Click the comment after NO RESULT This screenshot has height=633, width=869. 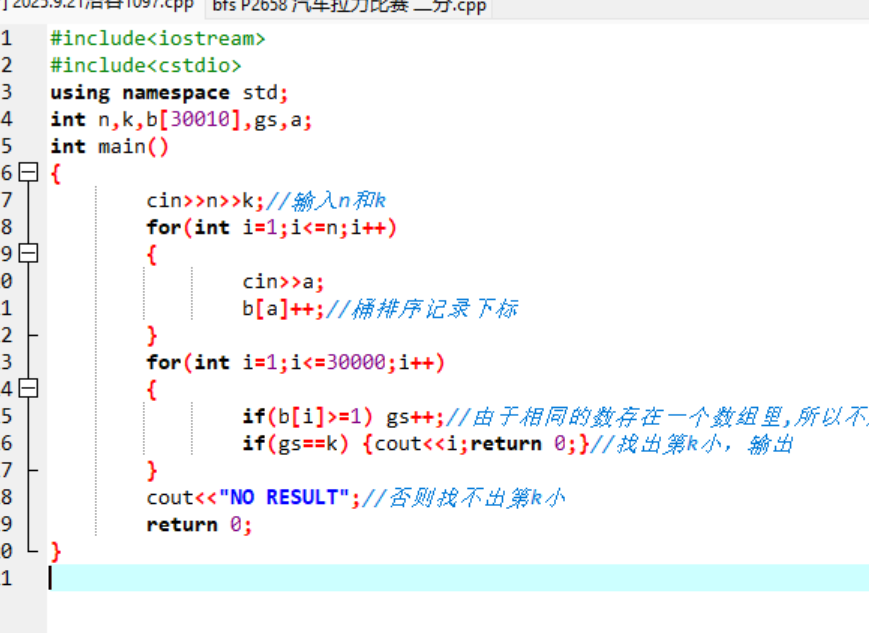pyautogui.click(x=463, y=498)
